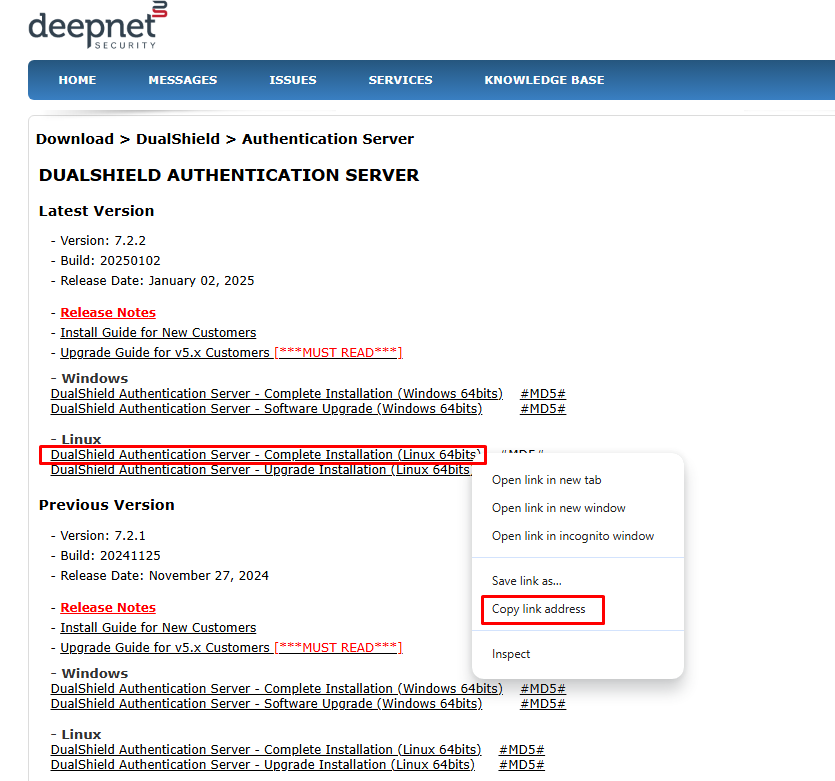Download previous version Linux 64bits Complete Installation
Viewport: 835px width, 781px height.
265,750
